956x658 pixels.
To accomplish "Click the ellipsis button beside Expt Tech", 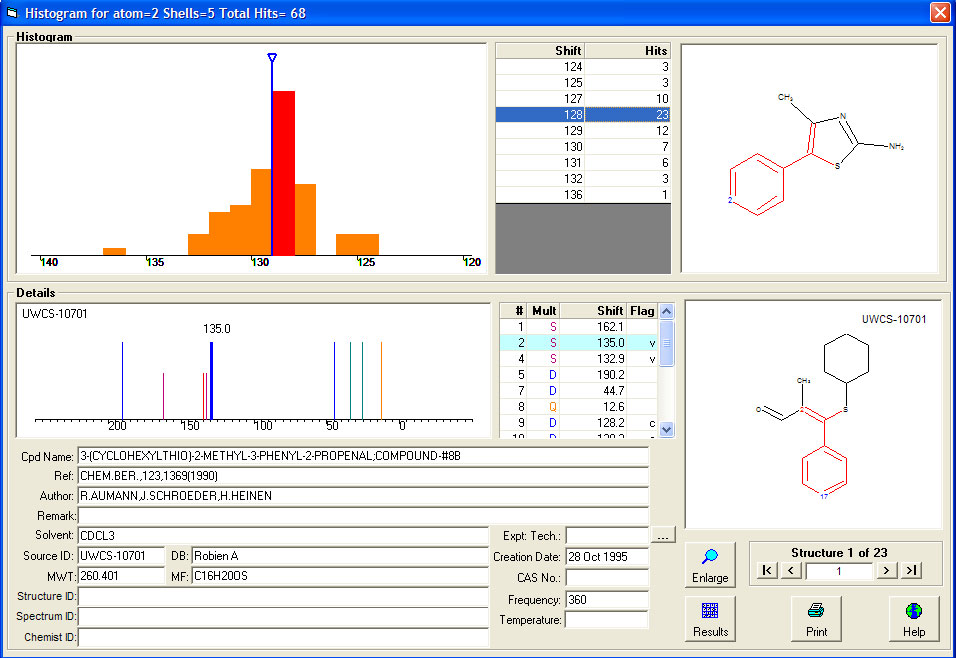I will [x=663, y=536].
